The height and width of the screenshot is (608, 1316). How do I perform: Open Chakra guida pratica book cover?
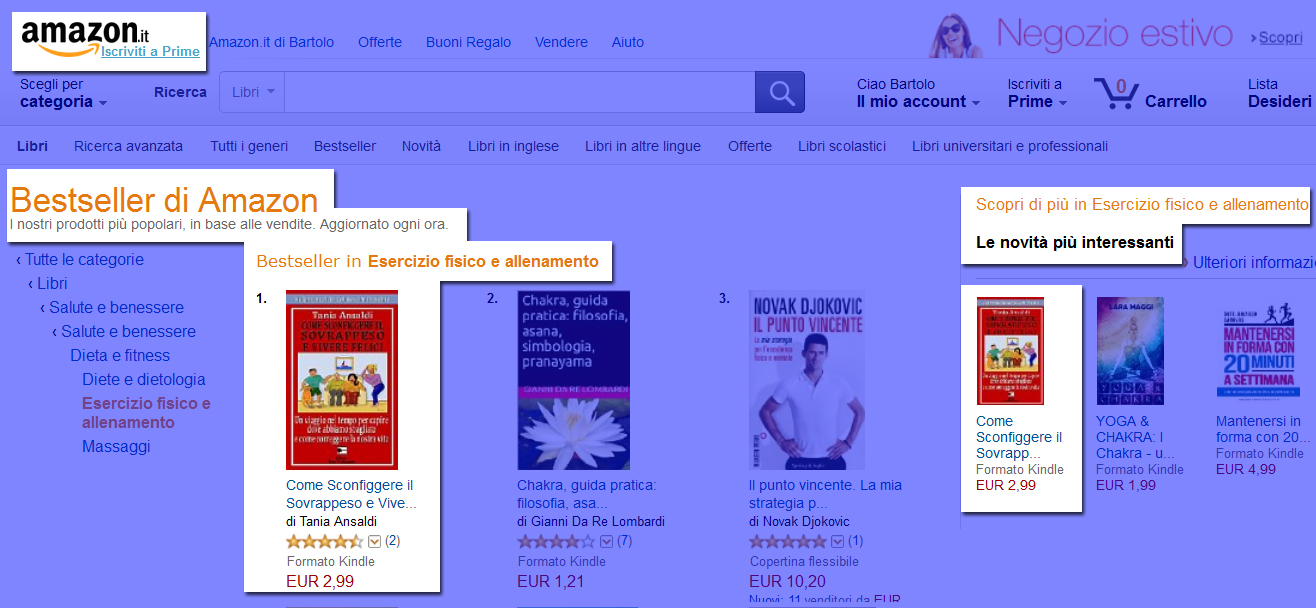pos(573,380)
